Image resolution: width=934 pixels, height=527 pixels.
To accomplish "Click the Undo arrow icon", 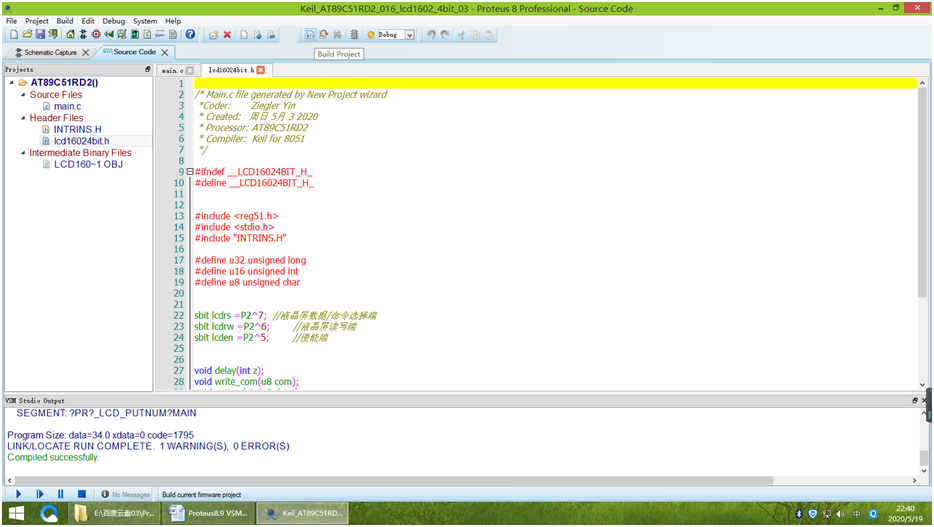I will pos(431,35).
